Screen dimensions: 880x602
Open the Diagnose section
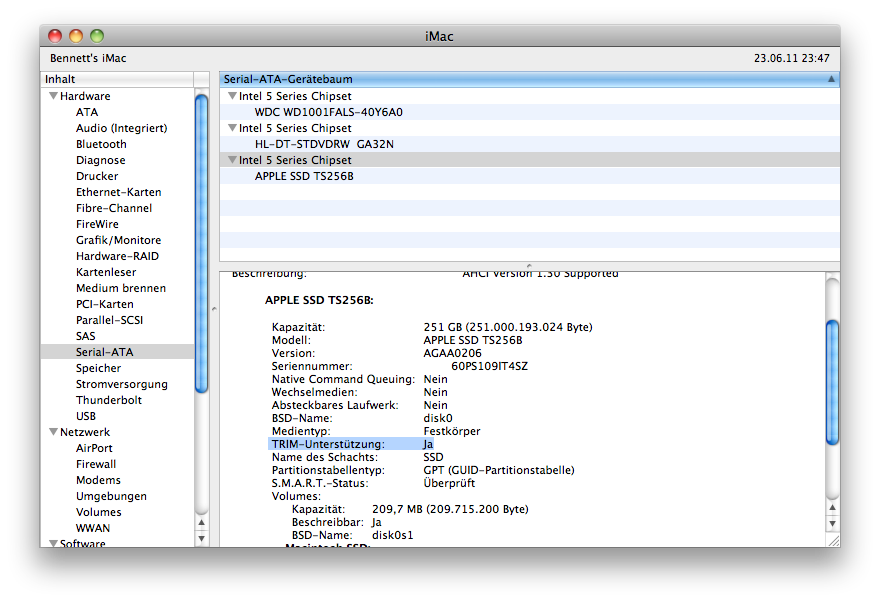(x=100, y=160)
